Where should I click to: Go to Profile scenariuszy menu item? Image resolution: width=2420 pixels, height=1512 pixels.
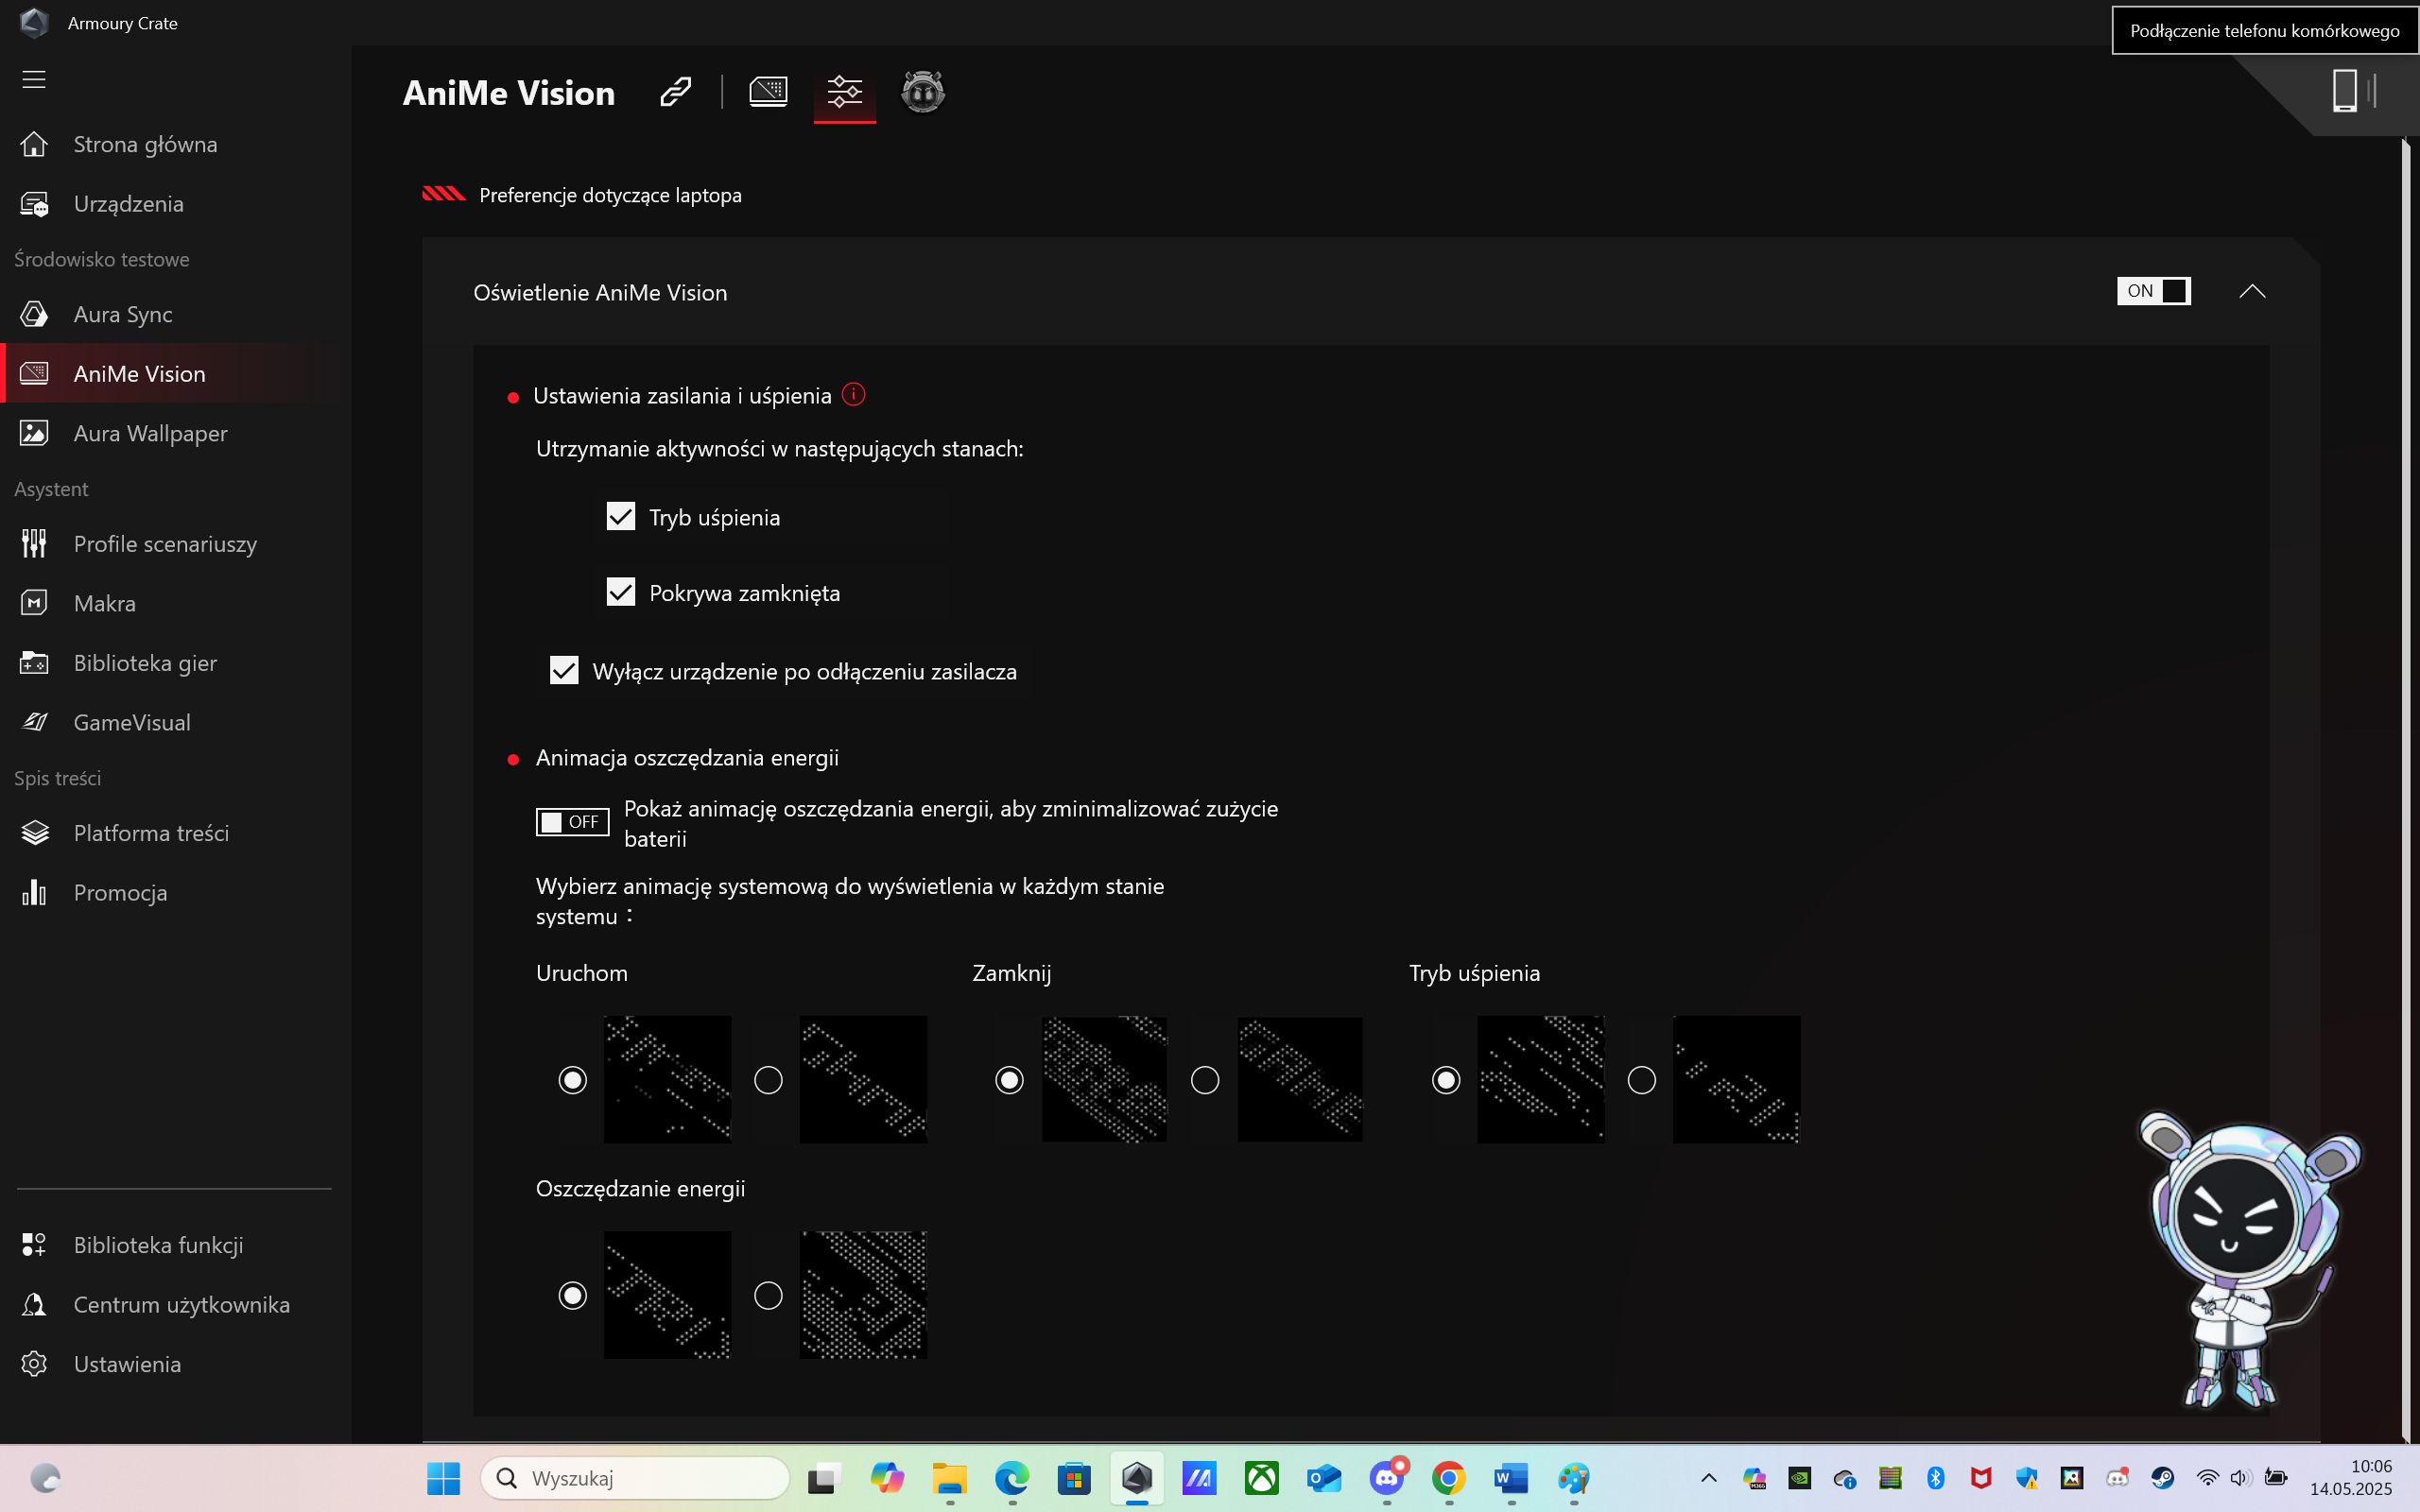tap(164, 544)
